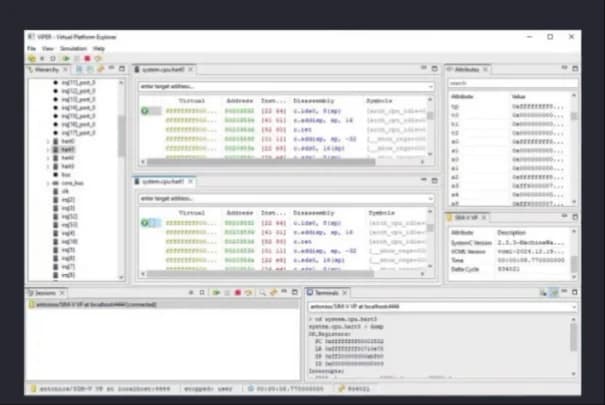The height and width of the screenshot is (405, 605).
Task: Open the Help menu
Action: [99, 48]
